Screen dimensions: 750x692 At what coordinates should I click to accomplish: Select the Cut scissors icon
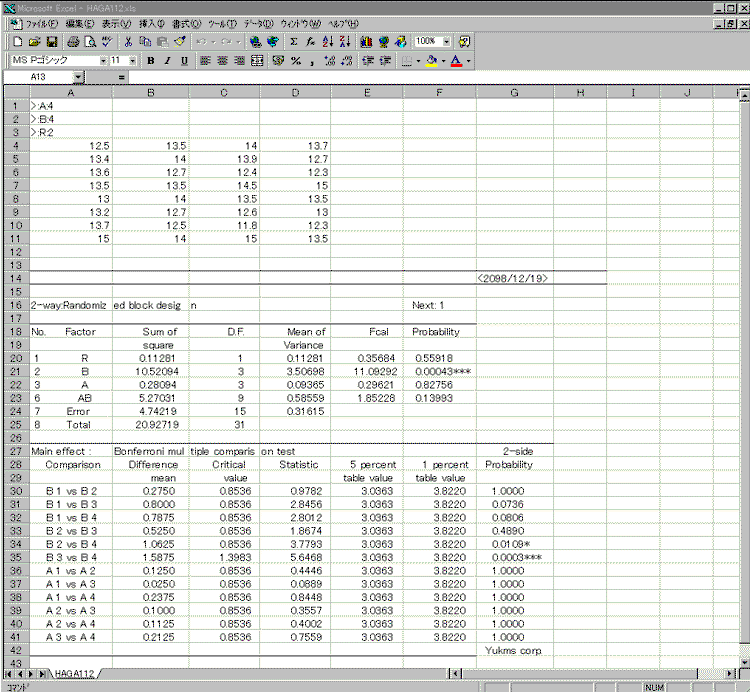[x=128, y=42]
